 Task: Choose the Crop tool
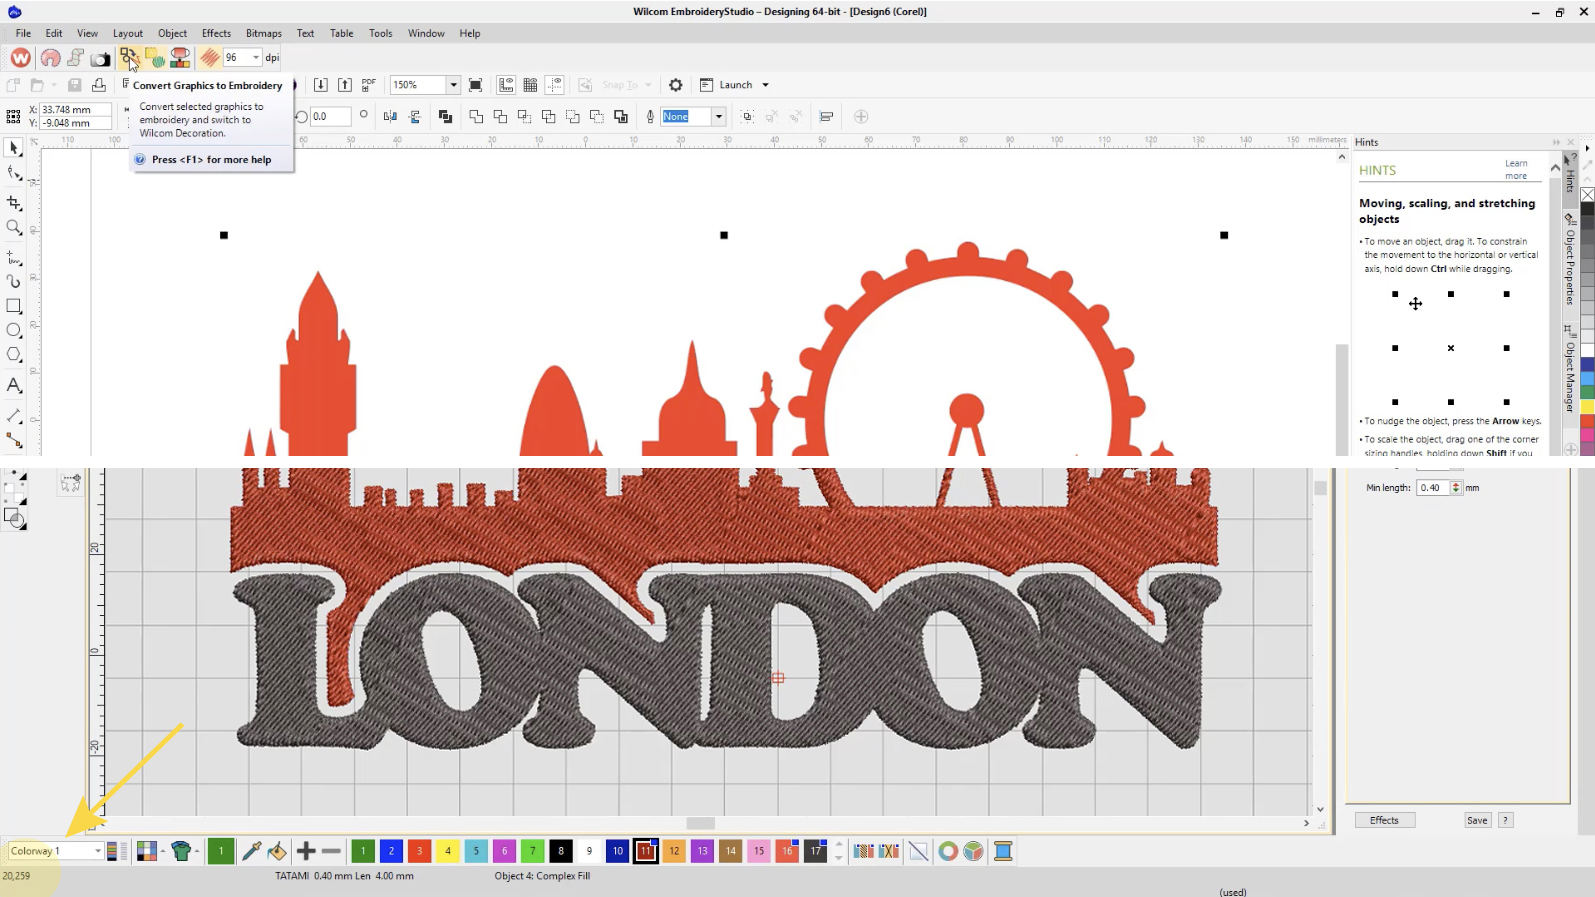click(x=14, y=202)
